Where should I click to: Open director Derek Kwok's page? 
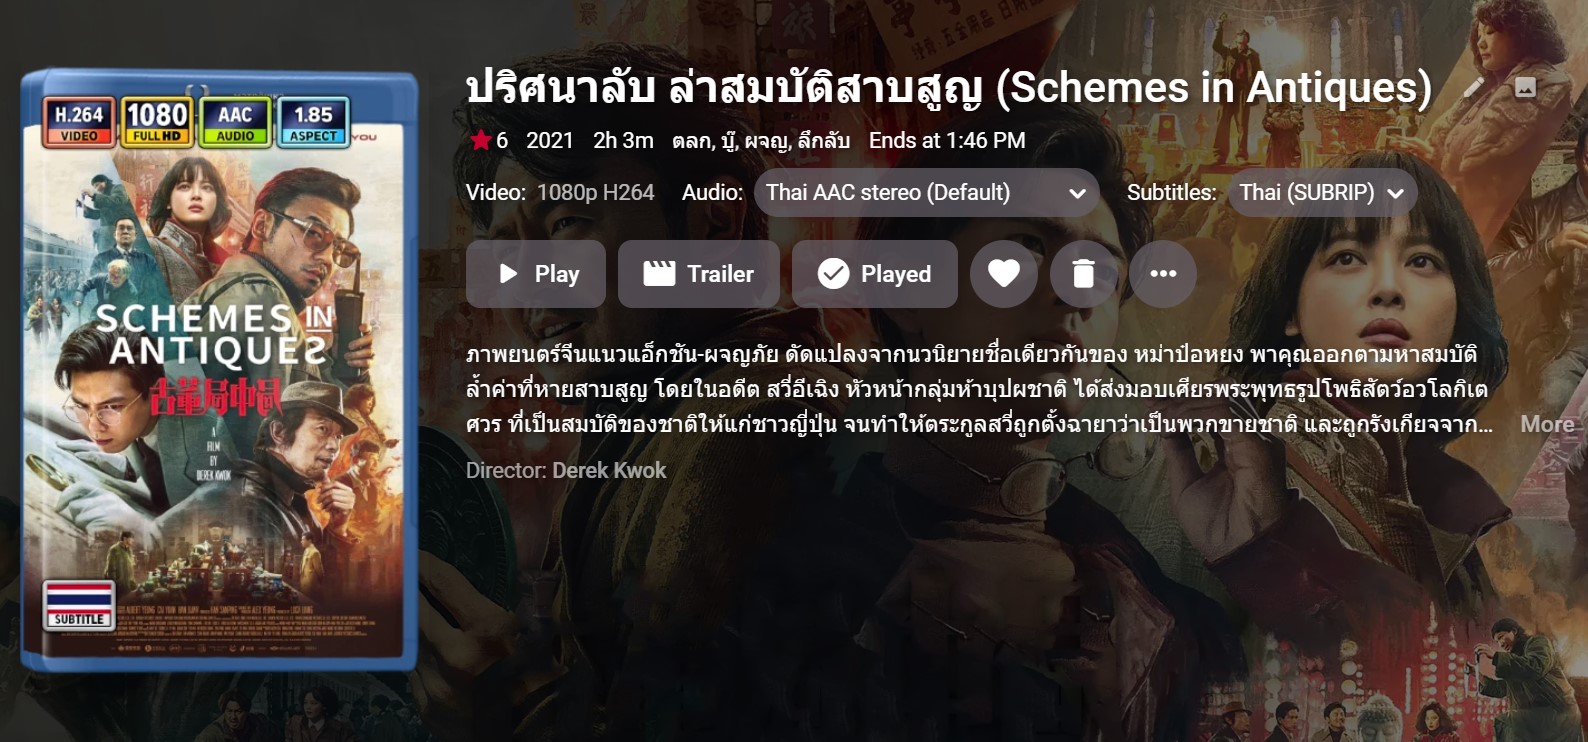click(x=609, y=470)
